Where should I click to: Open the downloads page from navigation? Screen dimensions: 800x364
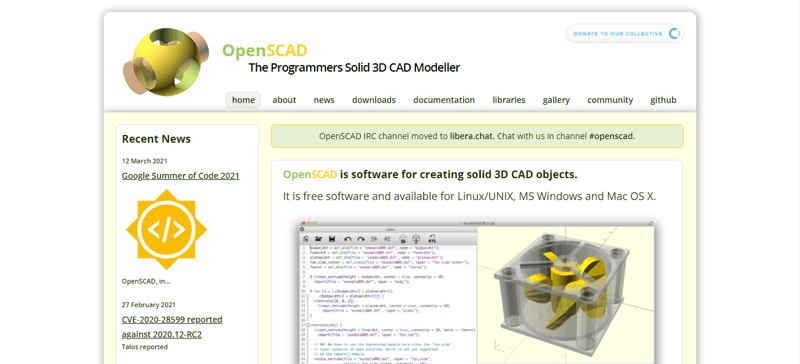pyautogui.click(x=373, y=100)
